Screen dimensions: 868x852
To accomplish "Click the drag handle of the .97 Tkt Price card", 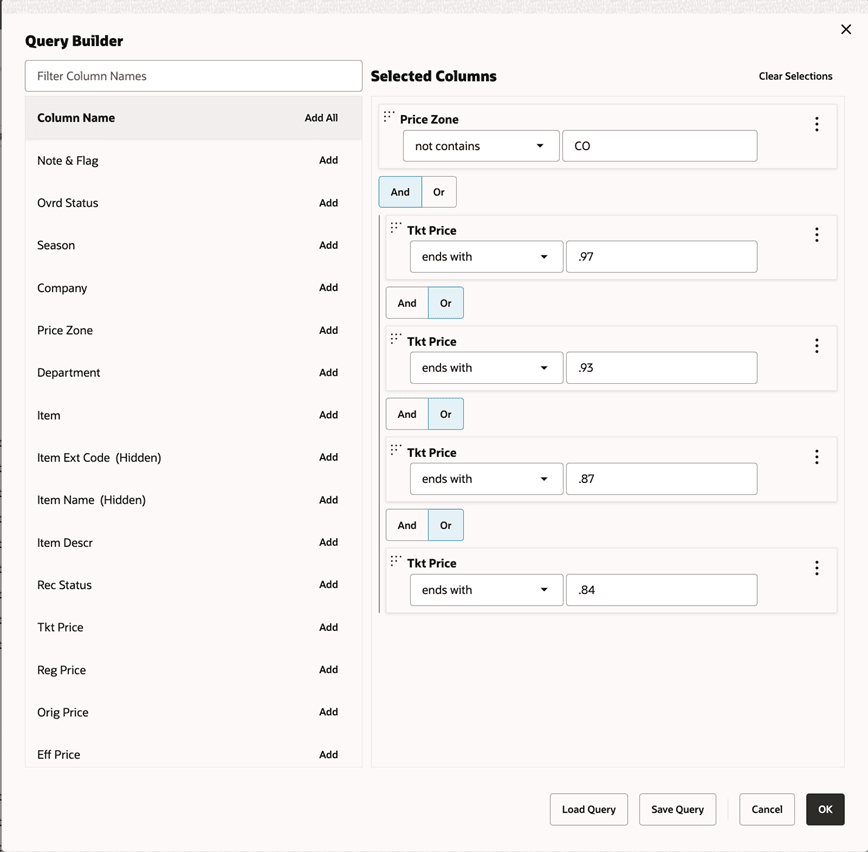I will tap(395, 229).
